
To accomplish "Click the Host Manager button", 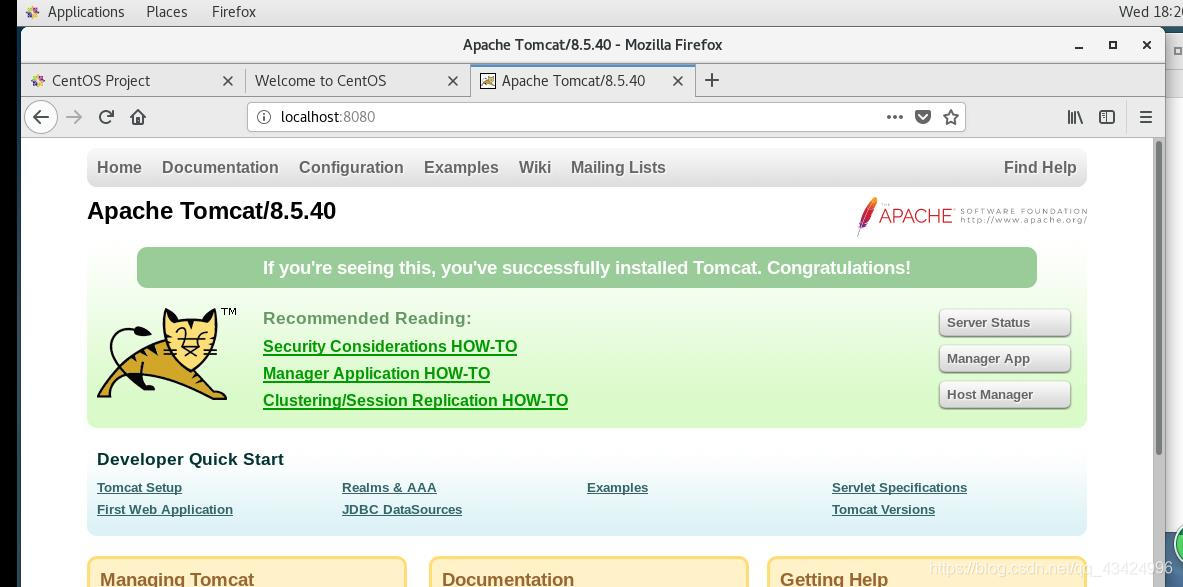I will (1004, 395).
